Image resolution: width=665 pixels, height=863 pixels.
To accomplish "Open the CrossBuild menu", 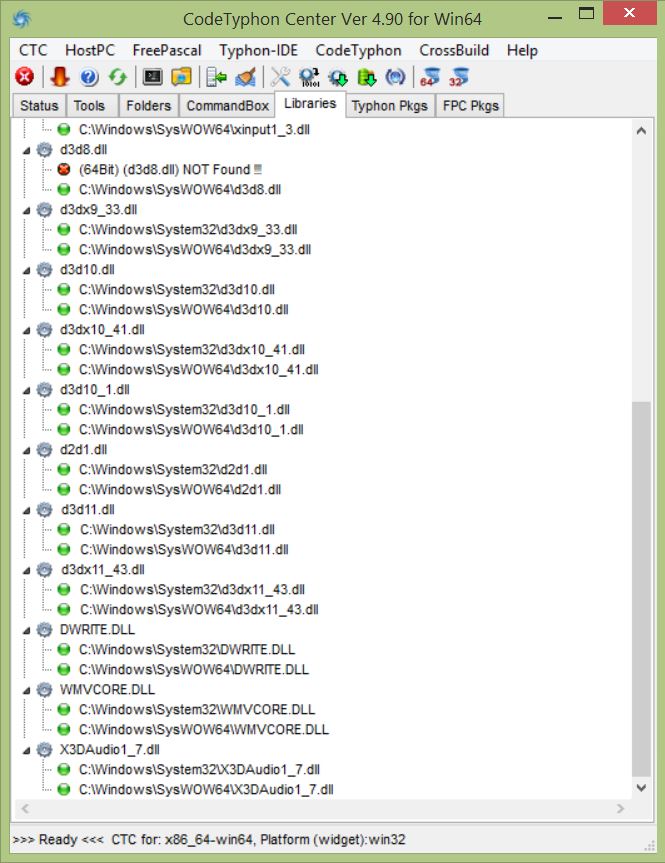I will click(x=454, y=50).
